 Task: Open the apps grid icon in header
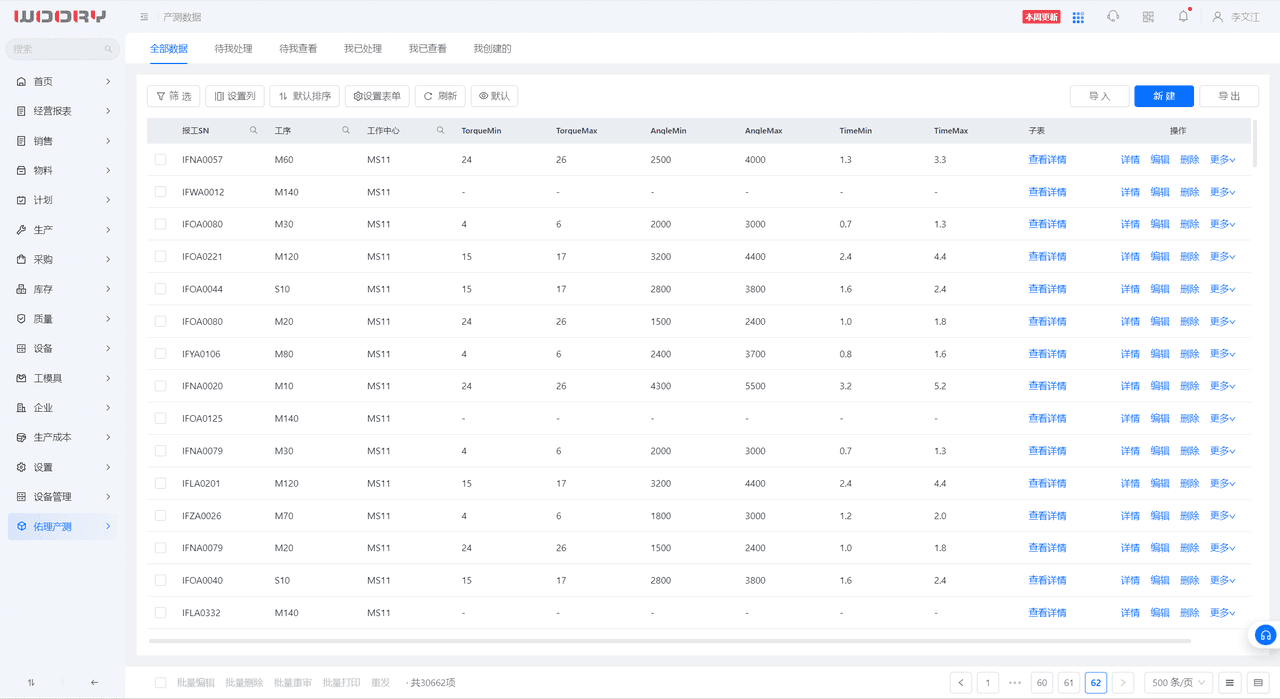pos(1078,17)
